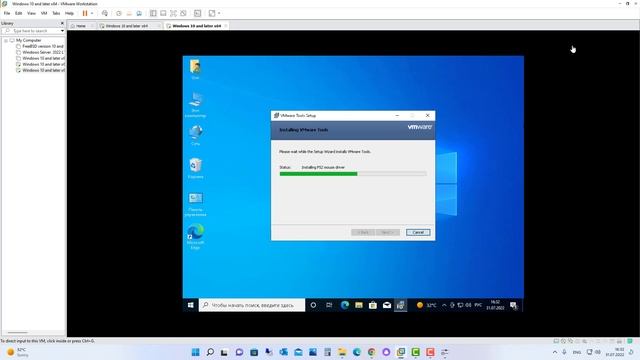The height and width of the screenshot is (360, 640).
Task: Close the VMware Tools Setup dialog
Action: [427, 116]
